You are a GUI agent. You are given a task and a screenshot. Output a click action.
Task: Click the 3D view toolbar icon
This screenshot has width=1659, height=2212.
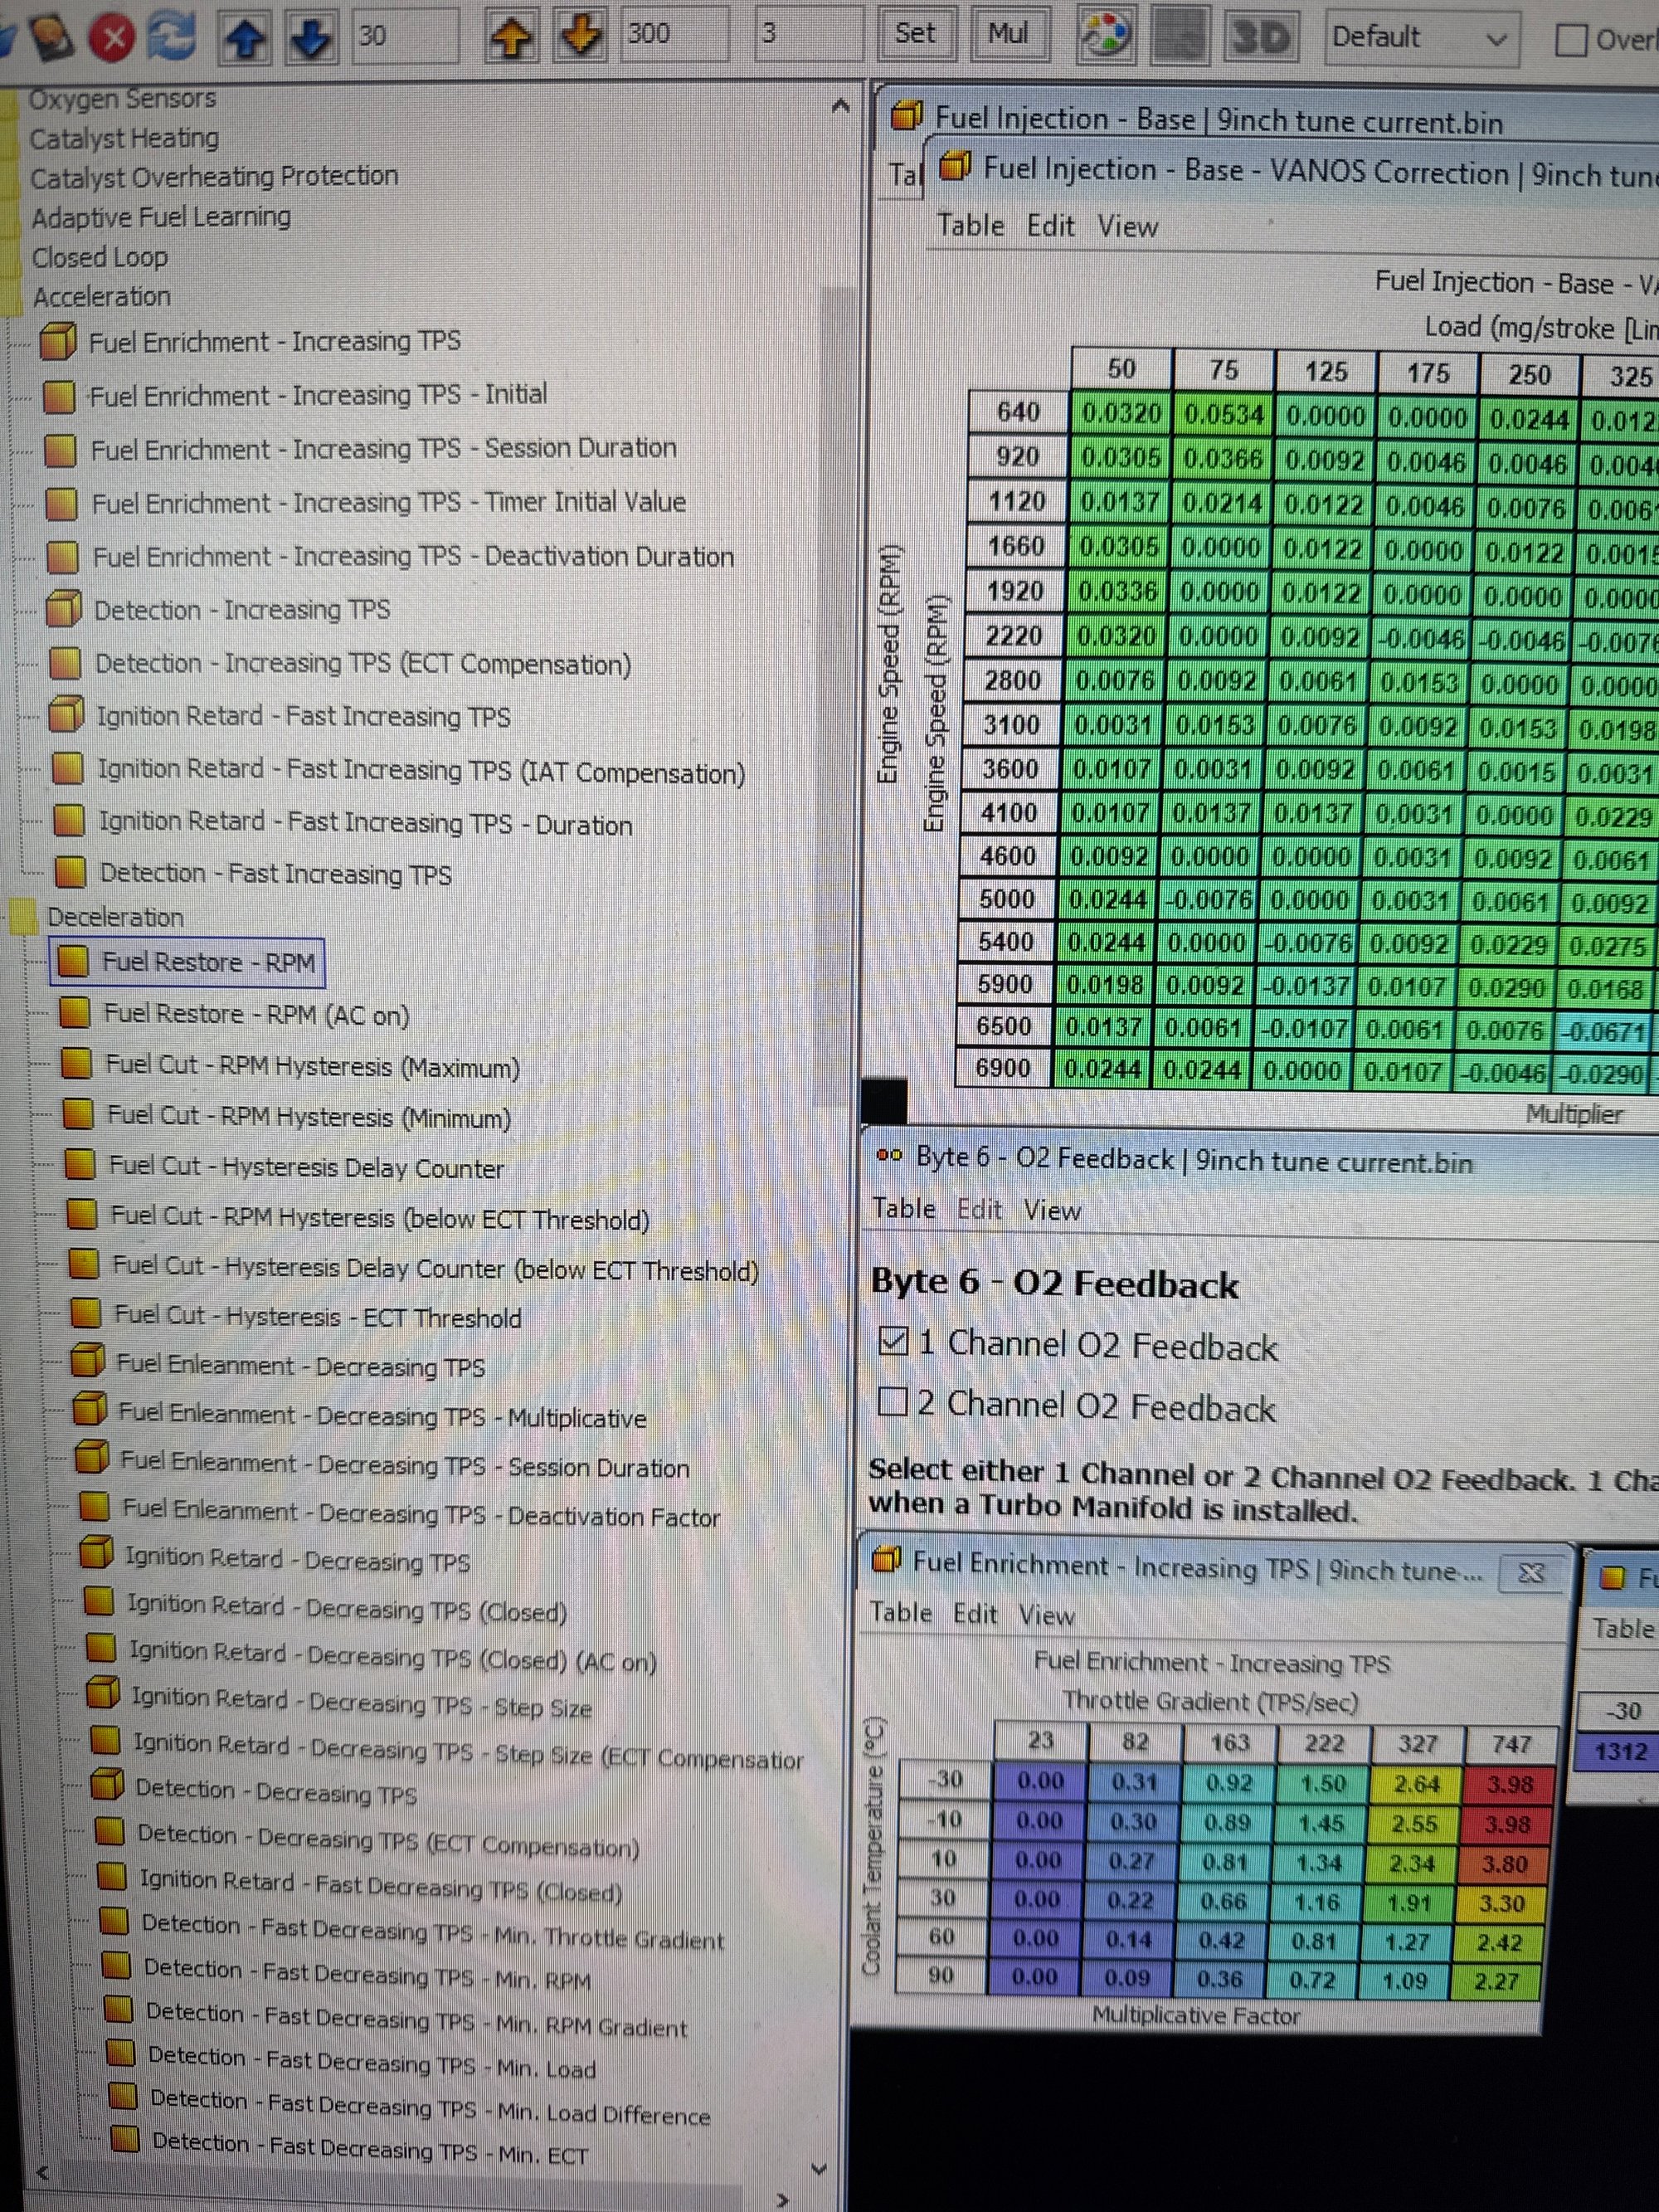1260,37
